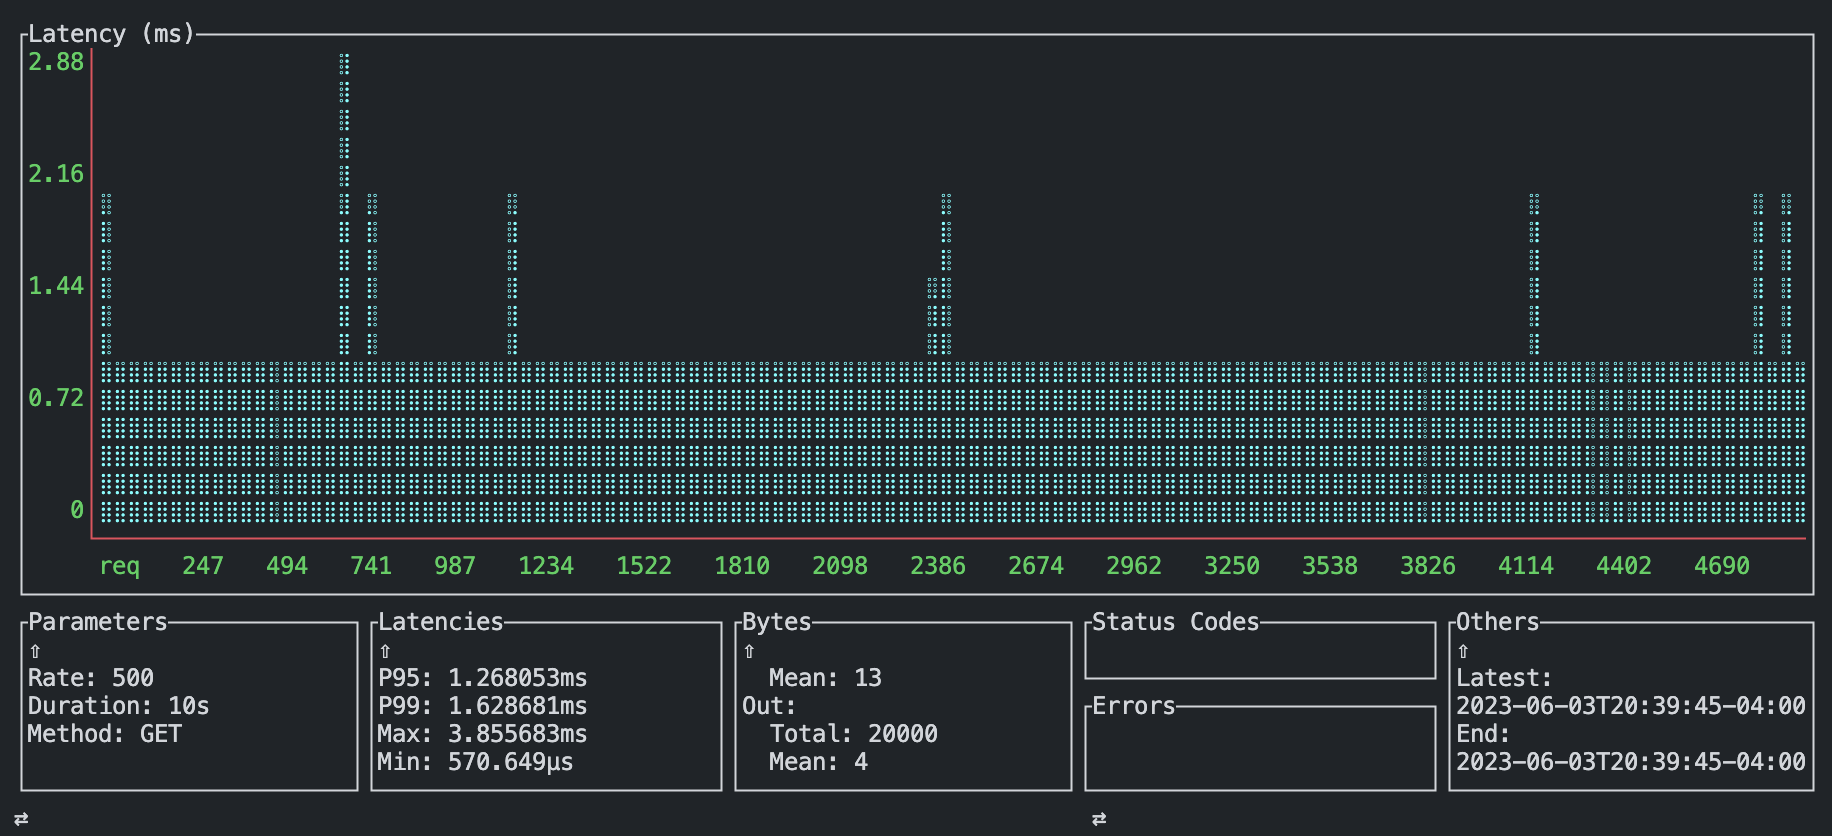
Task: Click the 2962 x-axis label
Action: 1134,566
